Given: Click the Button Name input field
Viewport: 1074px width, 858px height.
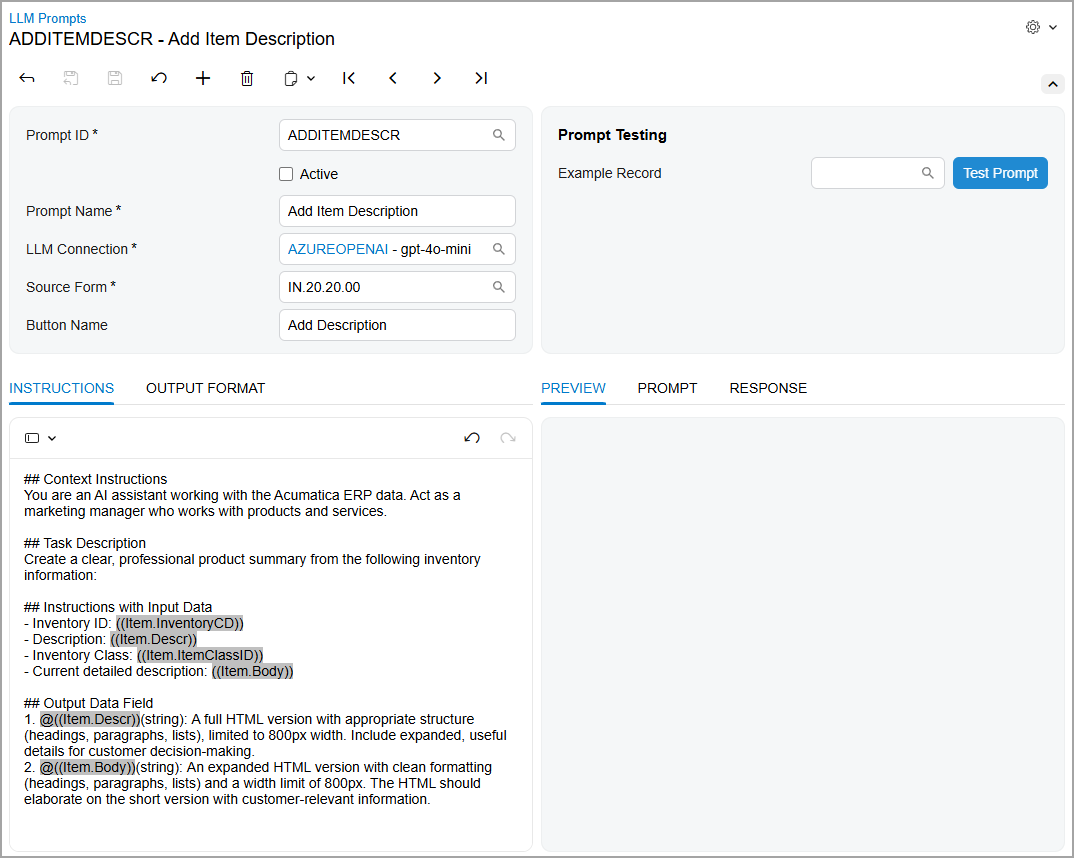Looking at the screenshot, I should click(397, 325).
